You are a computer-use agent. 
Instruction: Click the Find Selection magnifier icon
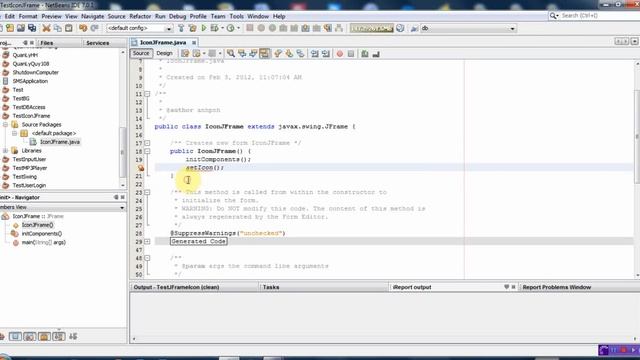(x=231, y=53)
